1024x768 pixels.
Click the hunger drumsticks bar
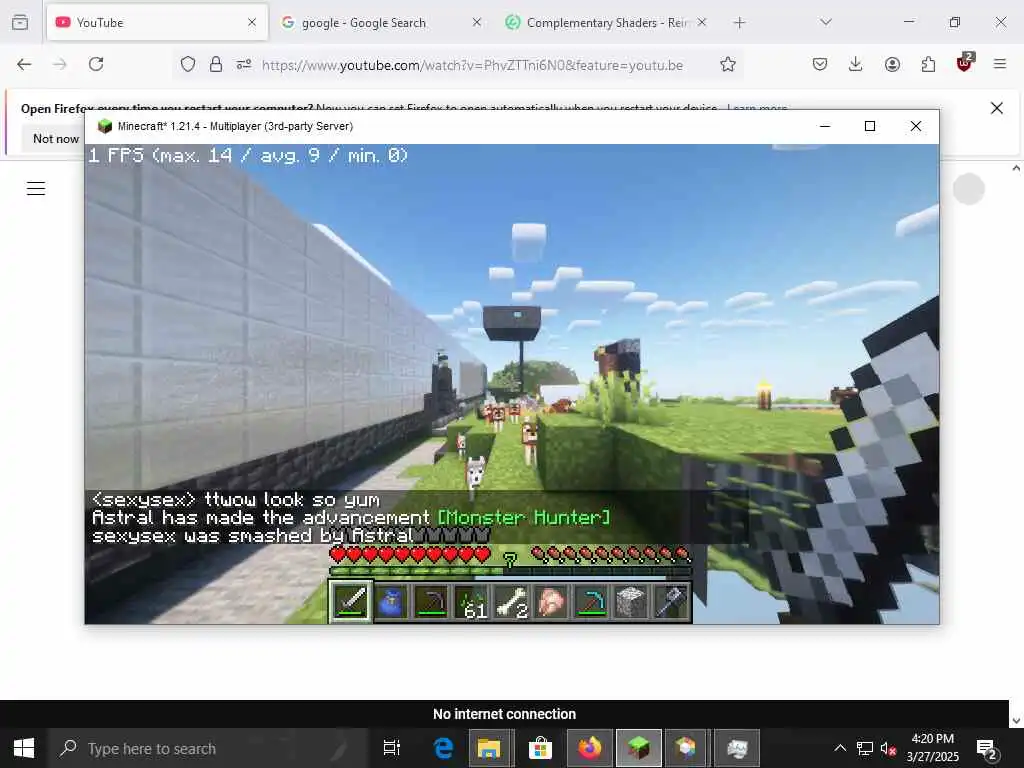(x=611, y=555)
